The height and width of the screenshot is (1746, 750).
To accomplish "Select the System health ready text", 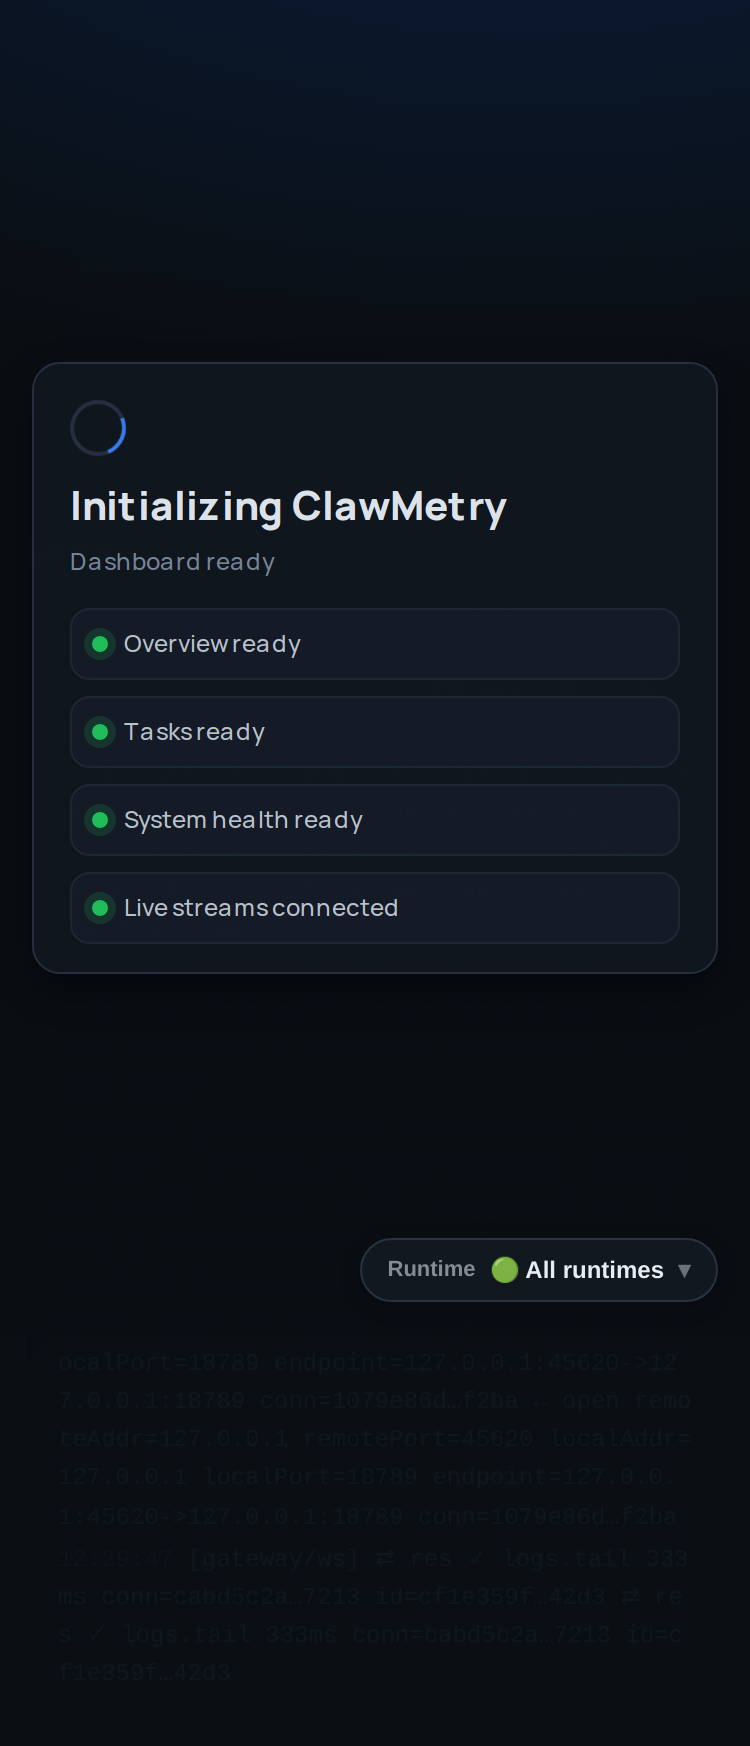I will pos(243,820).
